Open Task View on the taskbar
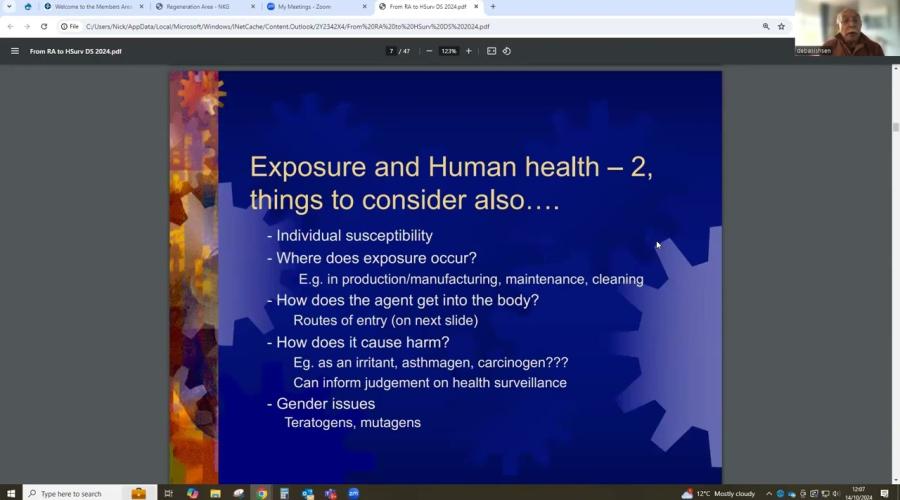The height and width of the screenshot is (500, 900). tap(168, 493)
